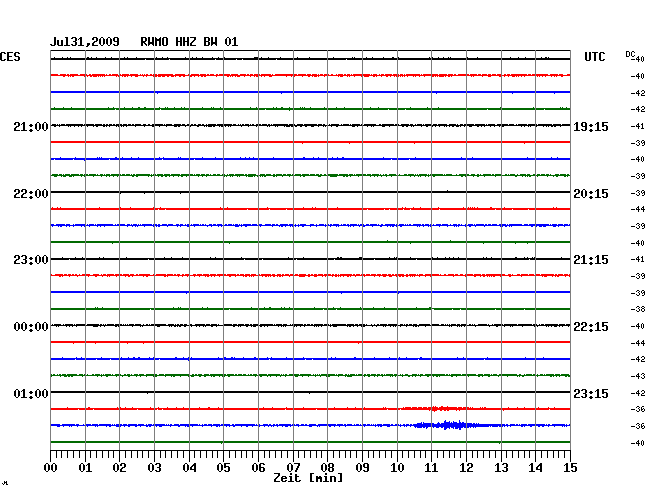
Task: Click the Zeit [min] axis title
Action: coord(308,478)
